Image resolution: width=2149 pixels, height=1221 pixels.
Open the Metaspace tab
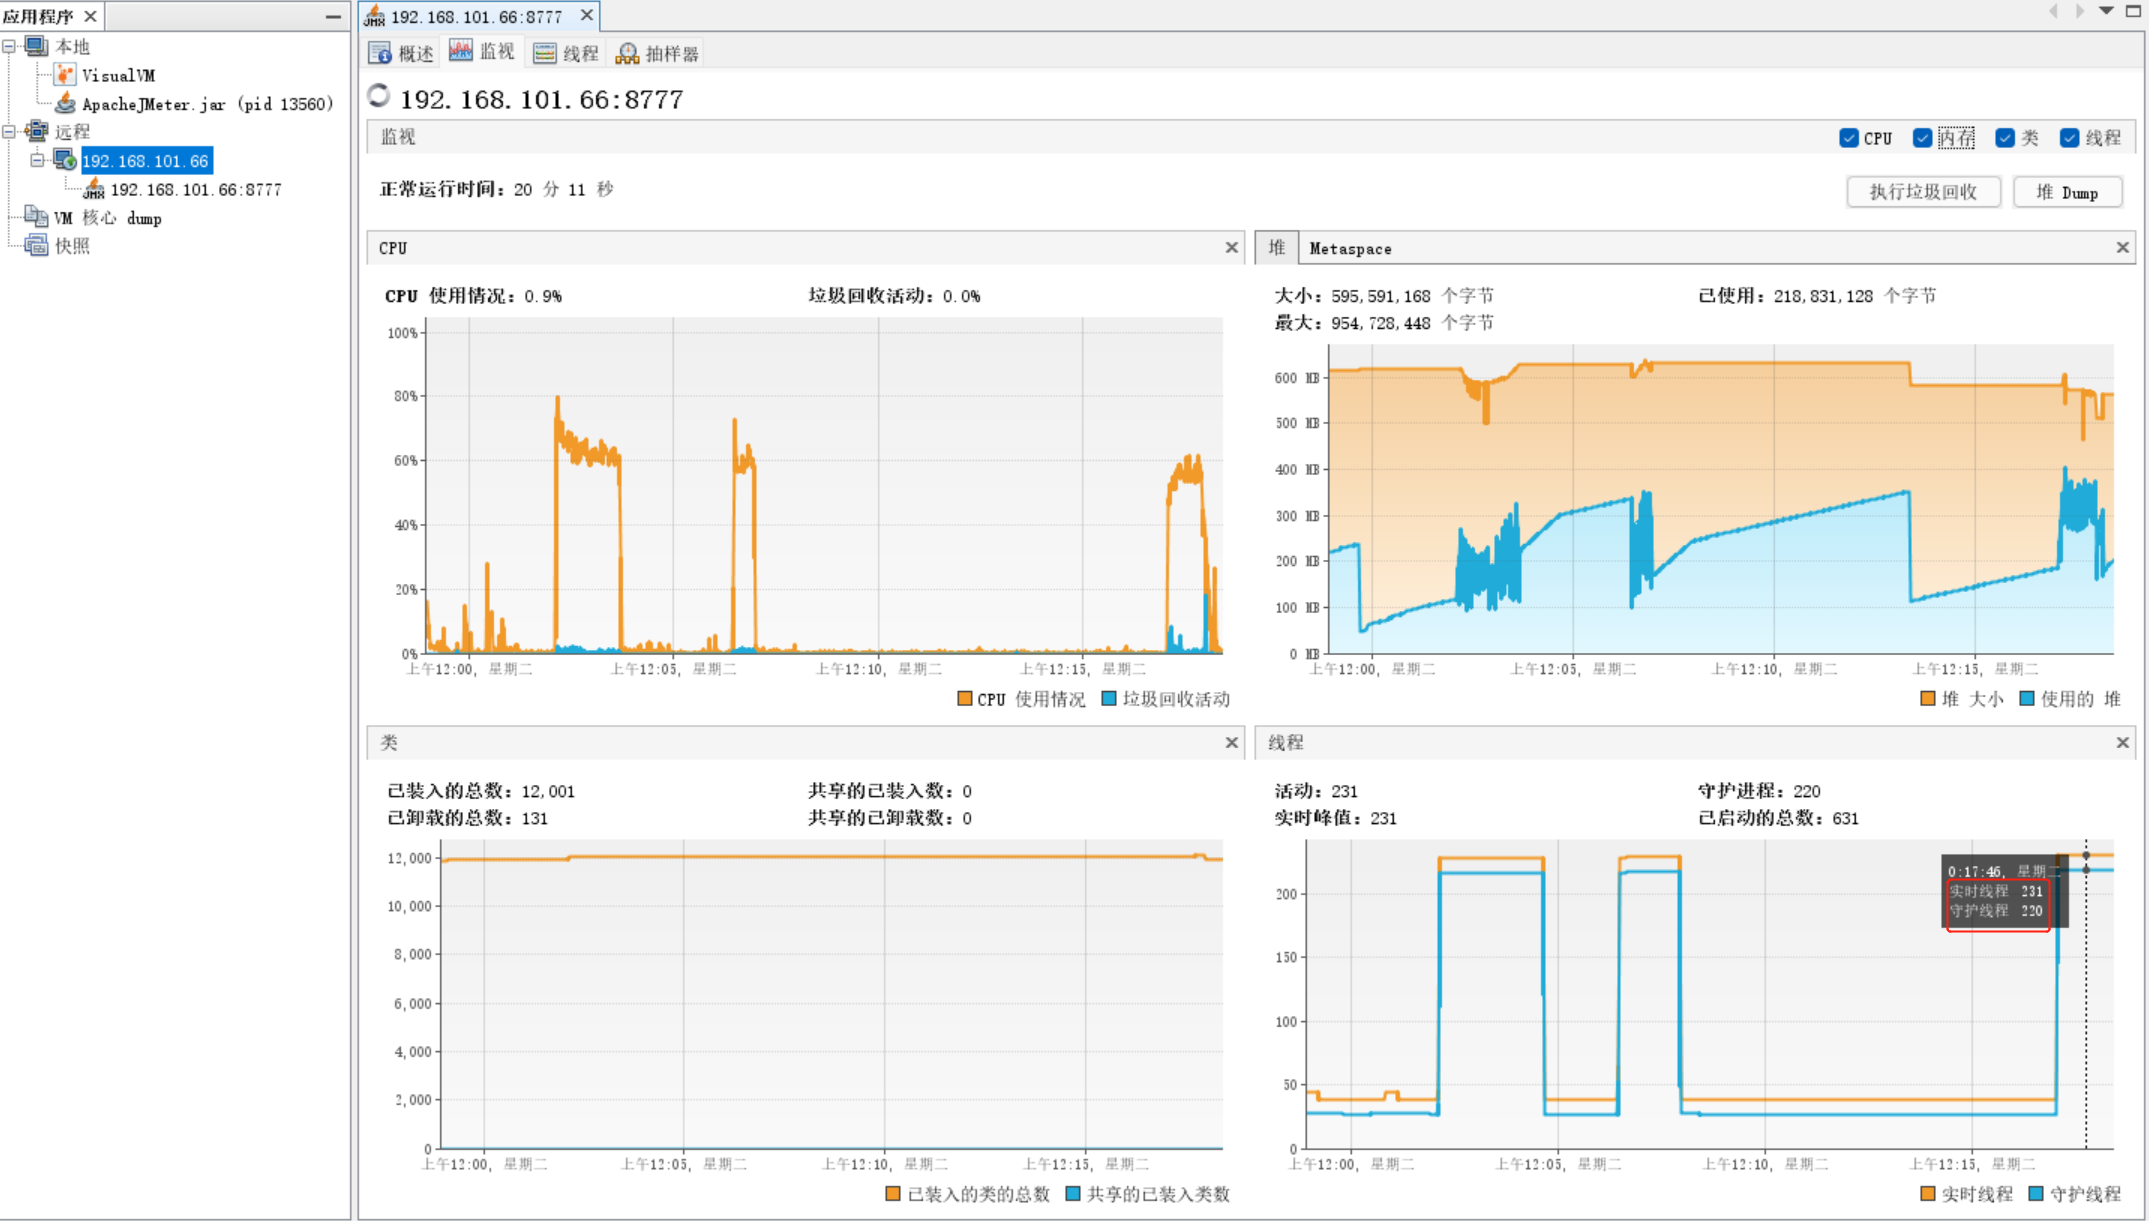pyautogui.click(x=1350, y=248)
